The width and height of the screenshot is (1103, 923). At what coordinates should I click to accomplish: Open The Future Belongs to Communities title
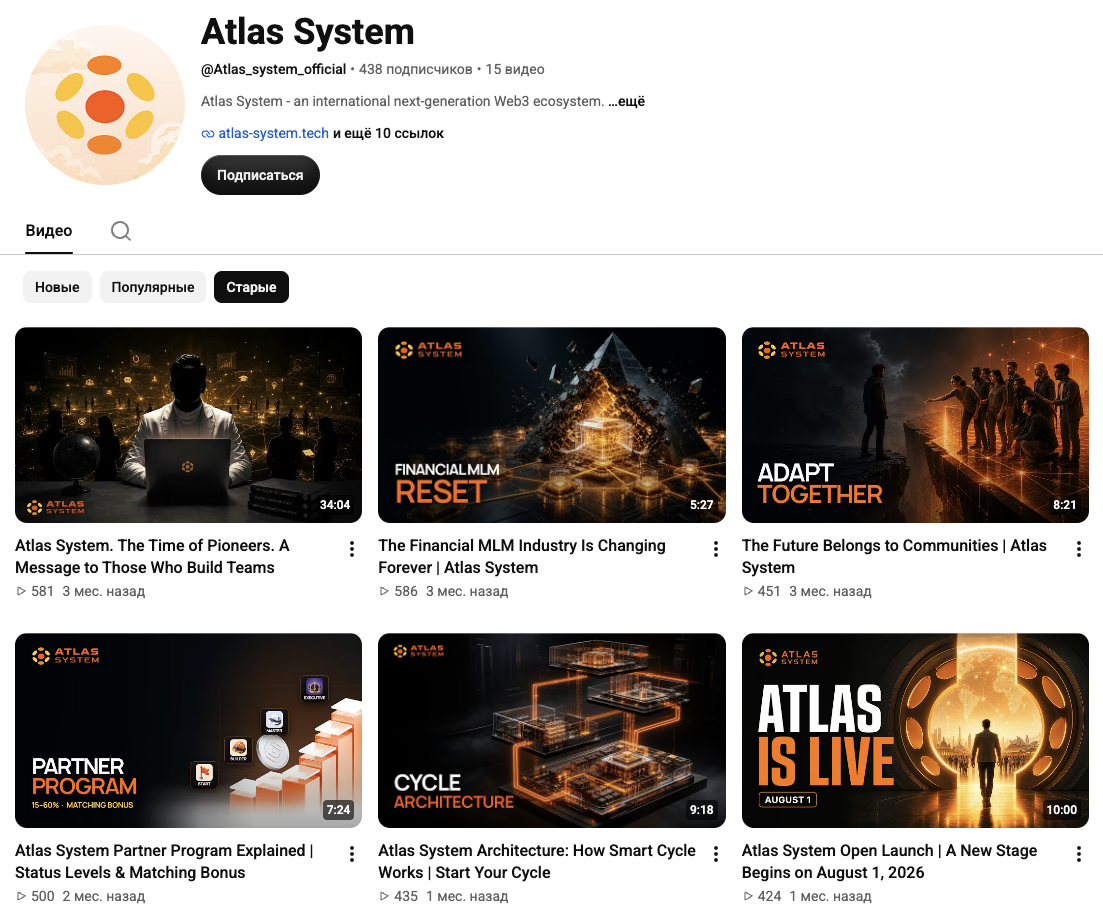click(894, 556)
